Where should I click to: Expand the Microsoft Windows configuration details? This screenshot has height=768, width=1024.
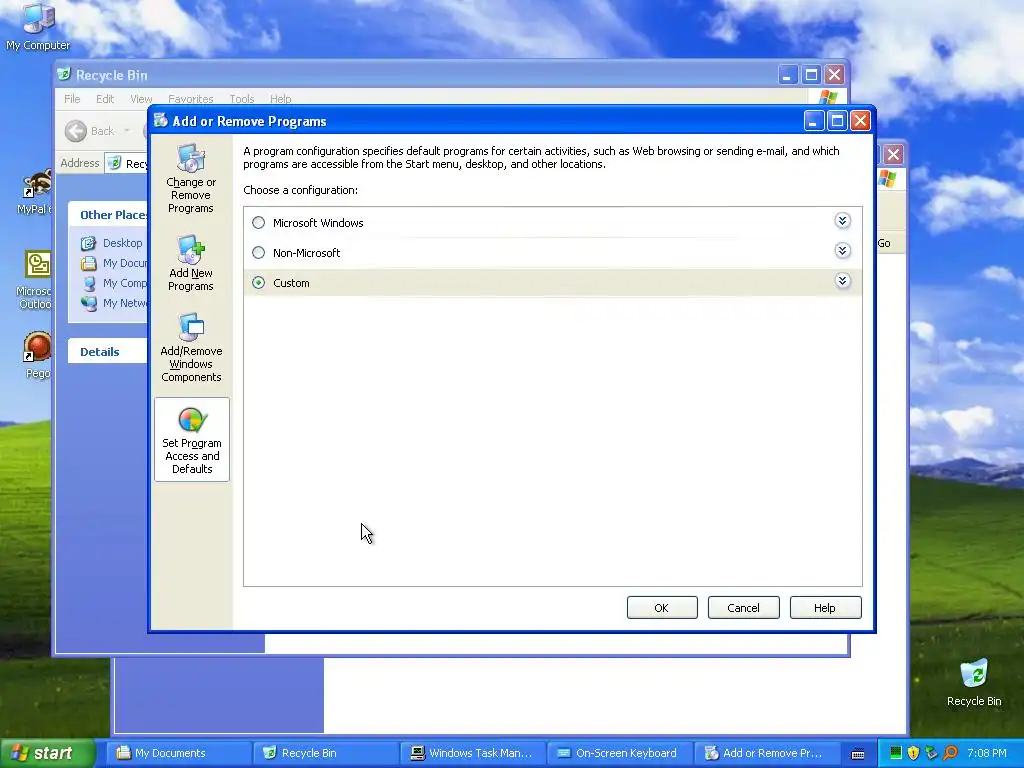tap(842, 221)
